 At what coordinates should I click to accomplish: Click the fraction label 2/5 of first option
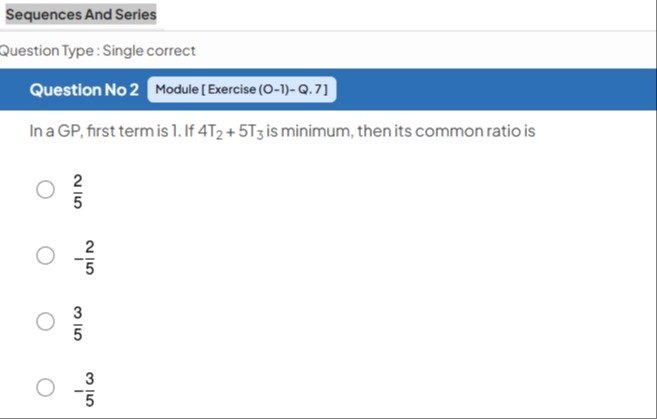point(78,191)
